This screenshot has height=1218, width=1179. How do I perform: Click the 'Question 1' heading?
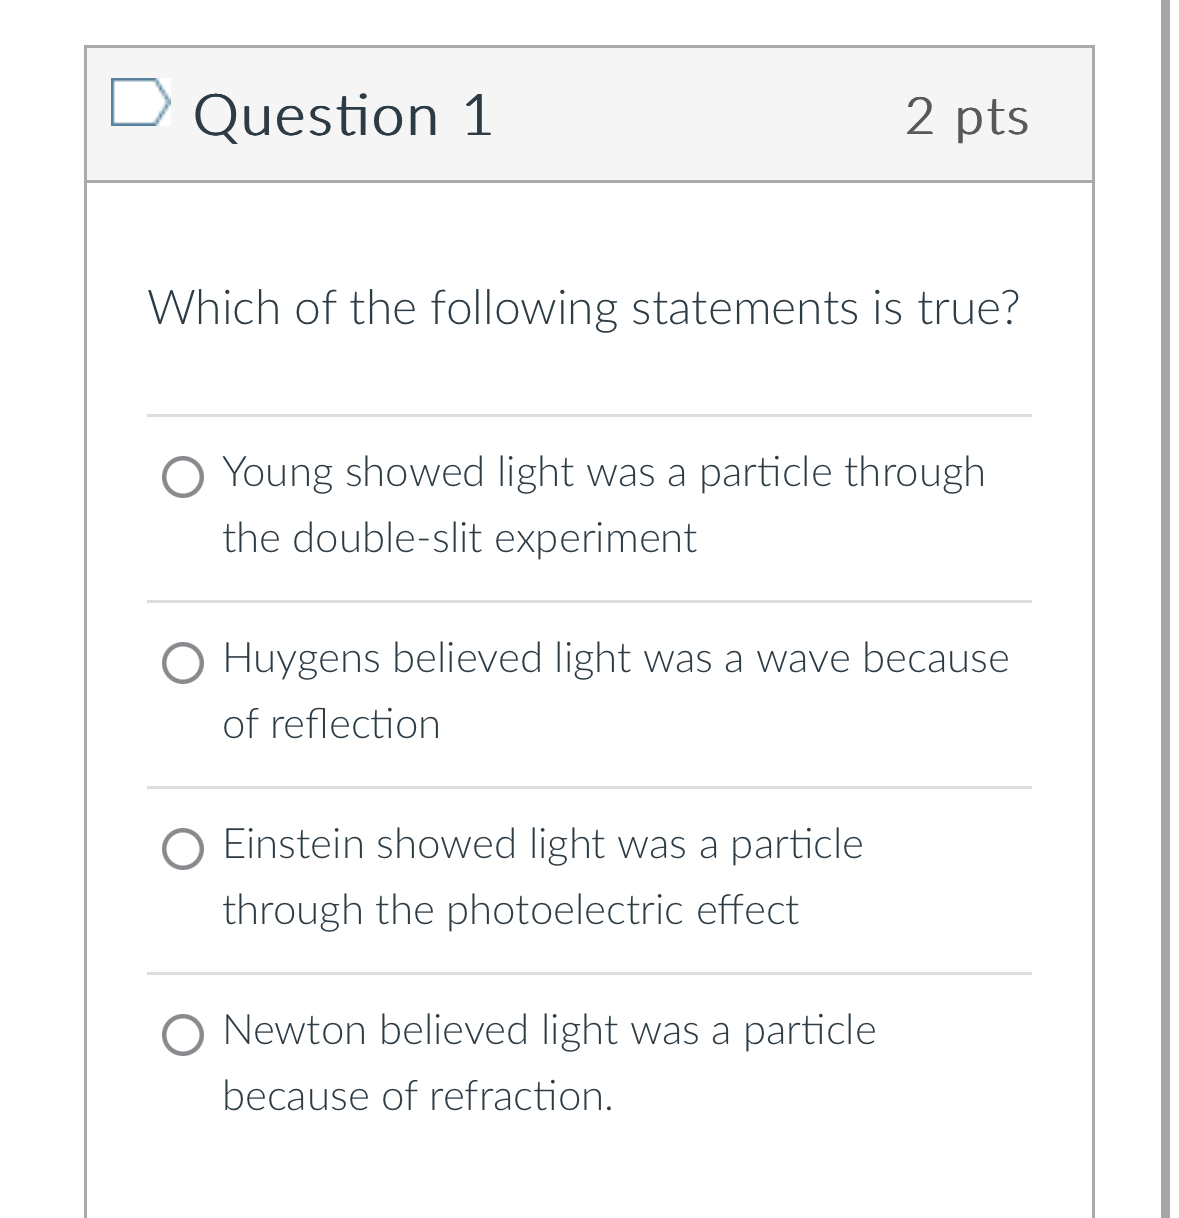point(343,115)
